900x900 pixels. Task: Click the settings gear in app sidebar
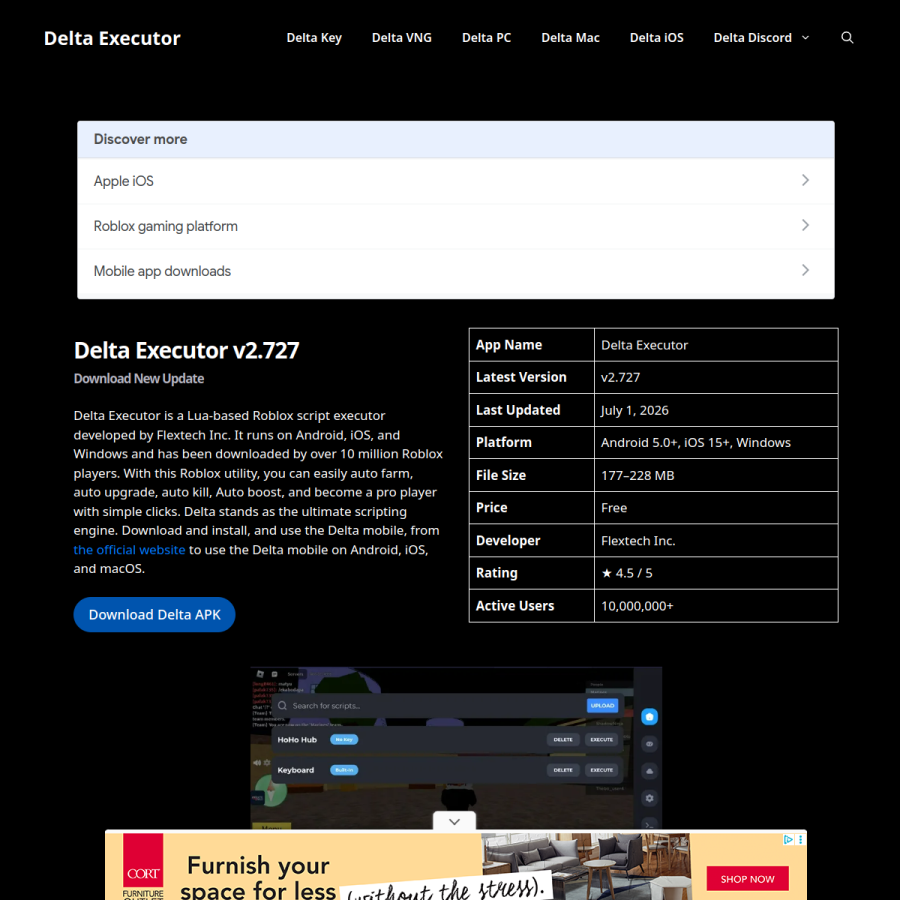pos(649,798)
